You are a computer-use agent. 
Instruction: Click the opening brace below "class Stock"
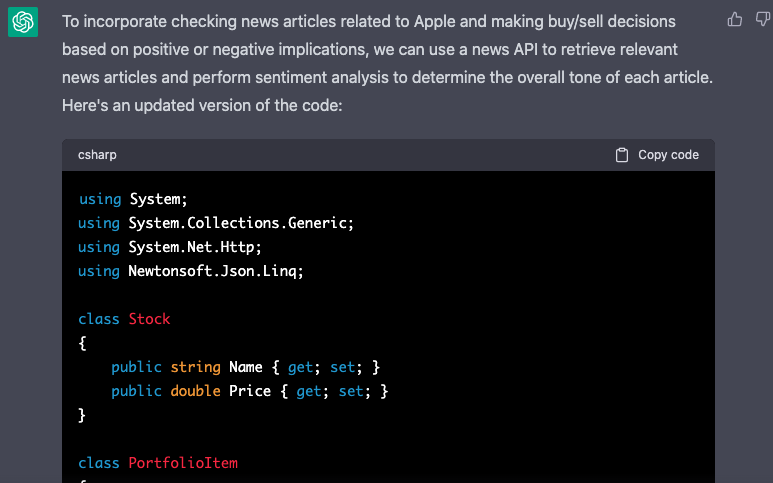click(82, 343)
